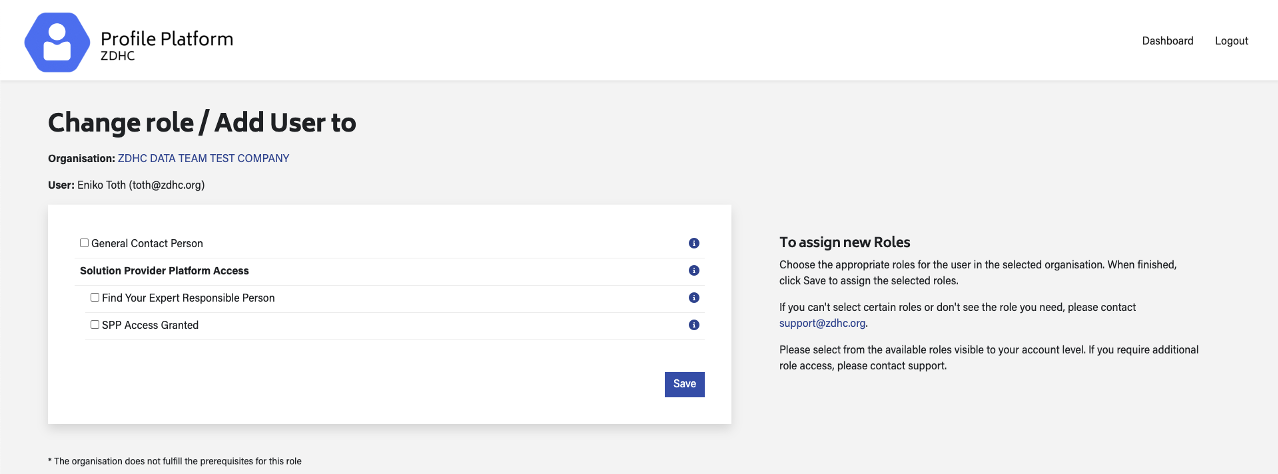Image resolution: width=1278 pixels, height=474 pixels.
Task: Click the Change role / Add User to heading
Action: pos(202,123)
